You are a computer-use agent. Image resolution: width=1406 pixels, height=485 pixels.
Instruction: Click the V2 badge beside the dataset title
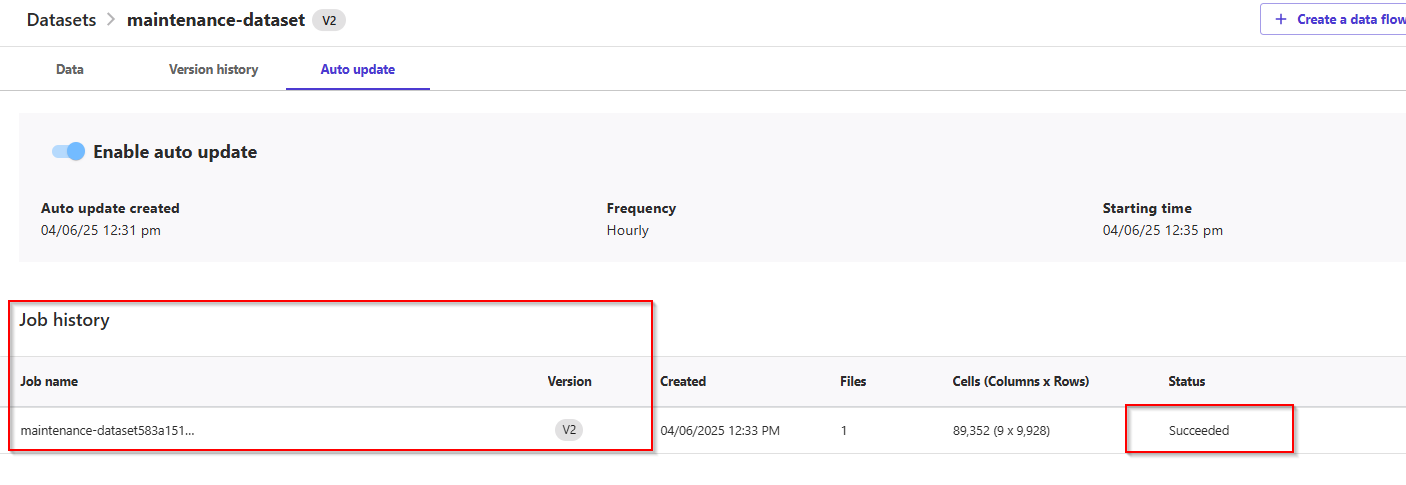pyautogui.click(x=329, y=20)
